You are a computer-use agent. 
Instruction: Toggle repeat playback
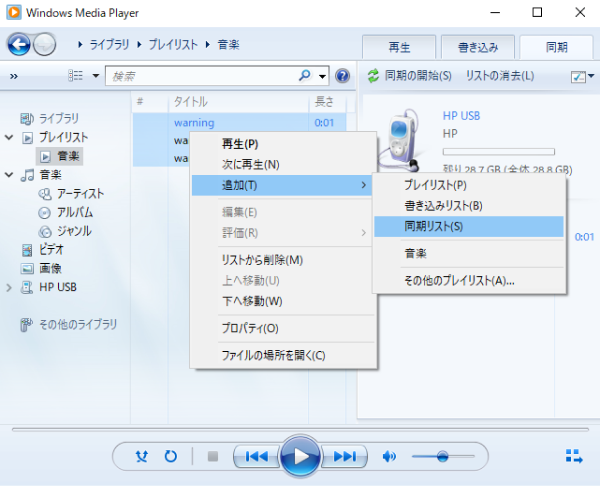(171, 456)
